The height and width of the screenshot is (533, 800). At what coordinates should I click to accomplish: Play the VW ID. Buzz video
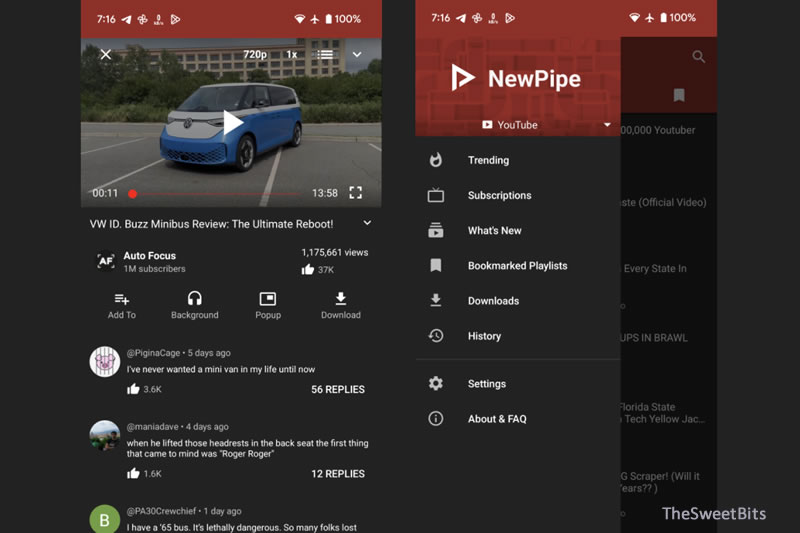click(233, 122)
